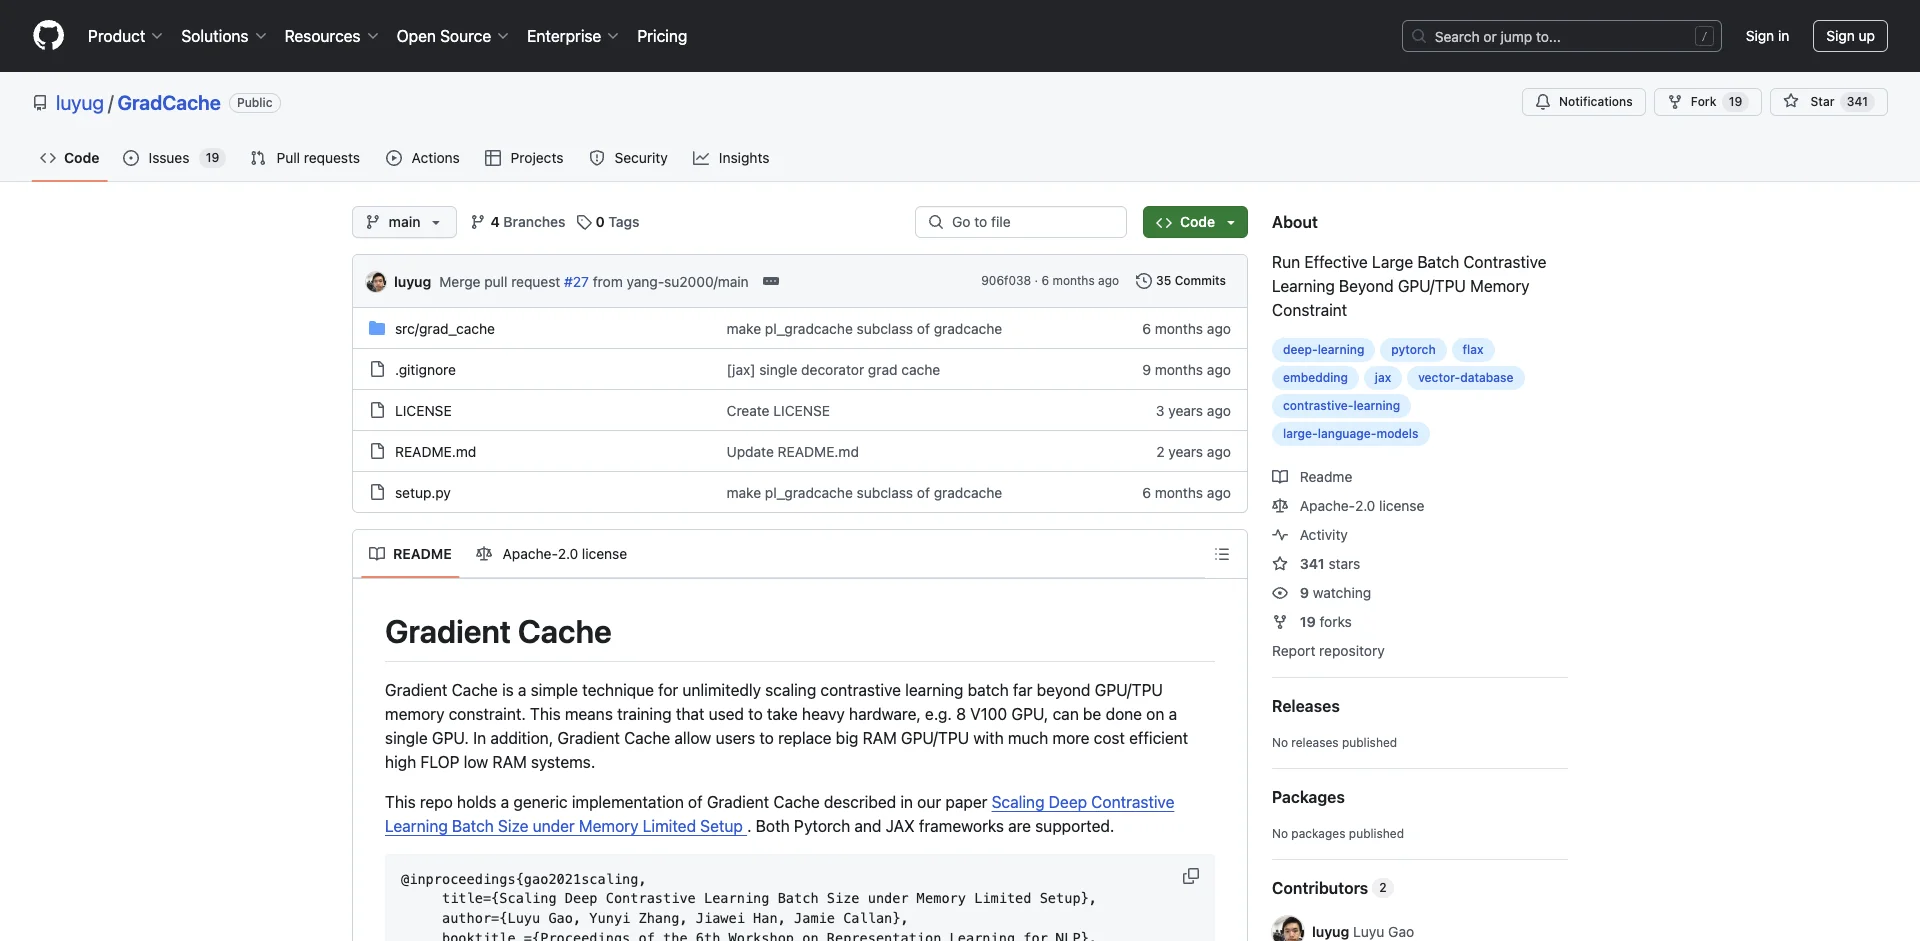Open the GradCache repository link
Screen dimensions: 1920x941
tap(169, 103)
